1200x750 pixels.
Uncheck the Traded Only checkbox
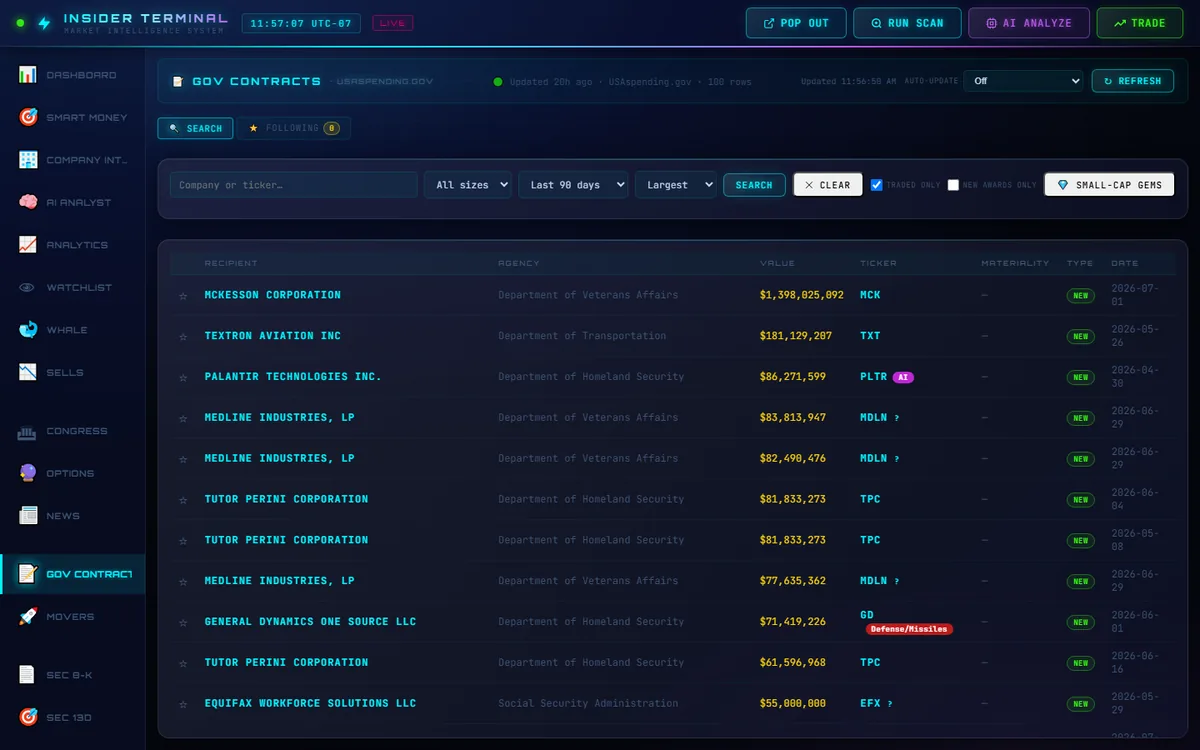pyautogui.click(x=876, y=185)
